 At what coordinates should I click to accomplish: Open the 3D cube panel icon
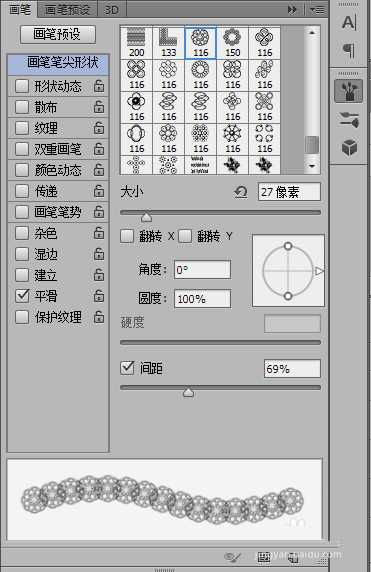[x=349, y=147]
